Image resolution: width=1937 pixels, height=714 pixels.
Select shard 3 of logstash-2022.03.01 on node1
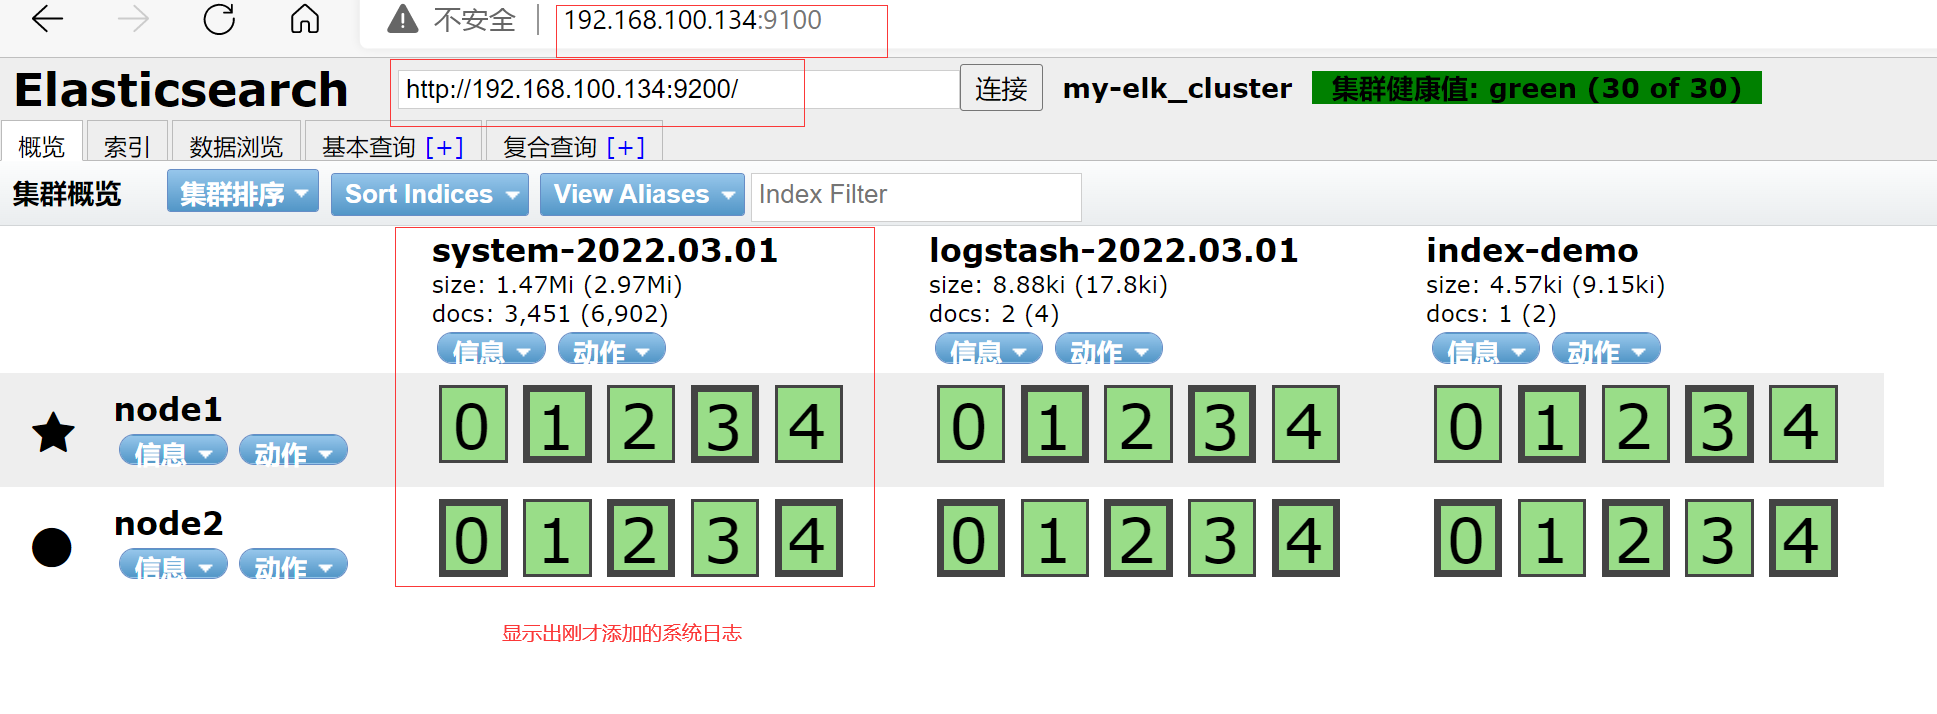coord(1222,424)
